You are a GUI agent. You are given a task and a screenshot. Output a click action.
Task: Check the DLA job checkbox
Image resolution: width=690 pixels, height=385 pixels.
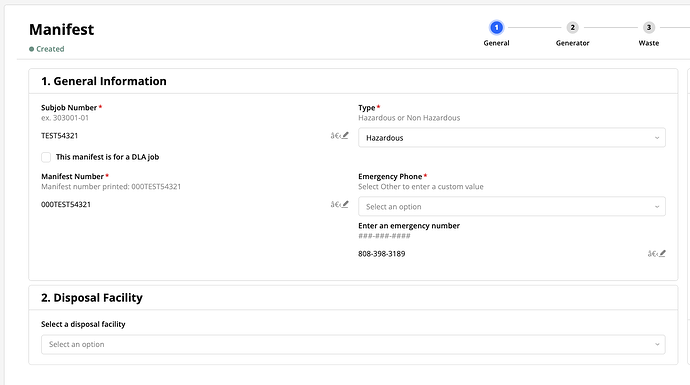(x=46, y=157)
